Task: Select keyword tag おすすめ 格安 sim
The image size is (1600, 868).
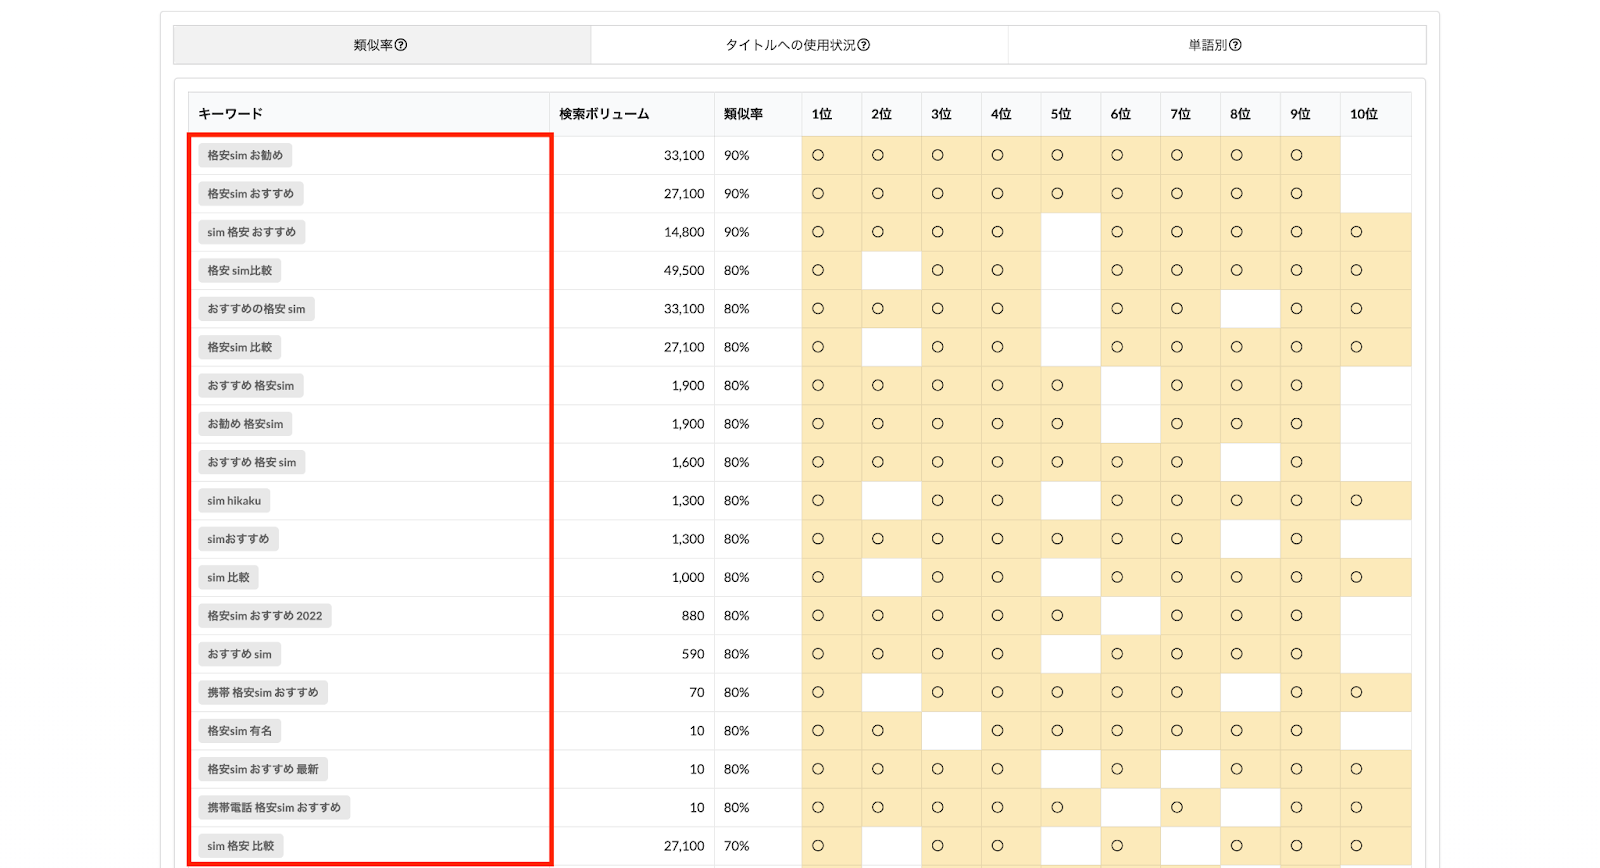Action: click(x=252, y=462)
